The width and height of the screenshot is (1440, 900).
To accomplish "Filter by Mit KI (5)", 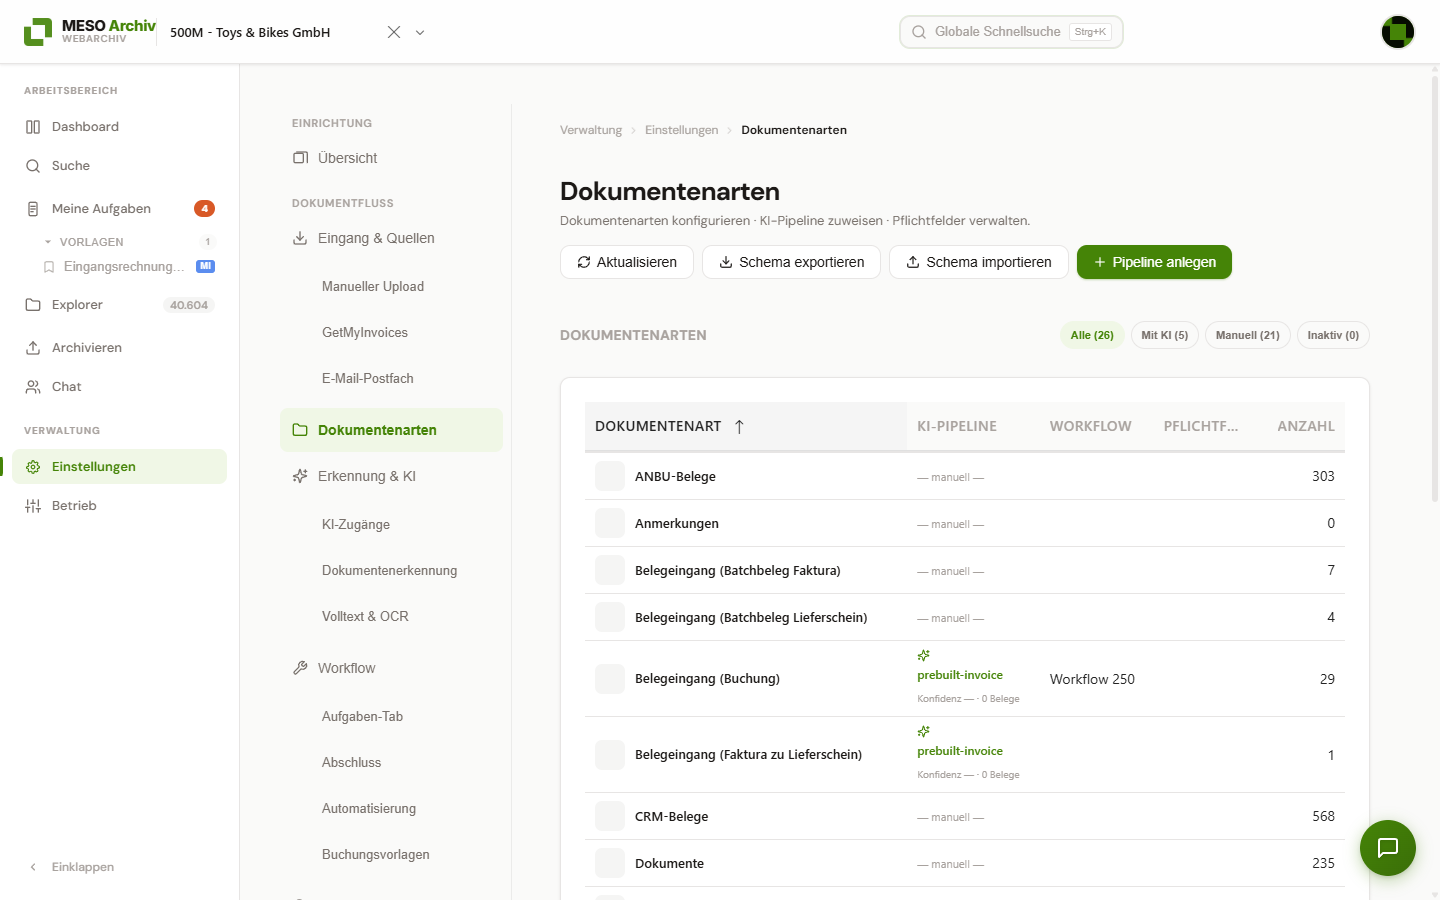I will [x=1165, y=335].
